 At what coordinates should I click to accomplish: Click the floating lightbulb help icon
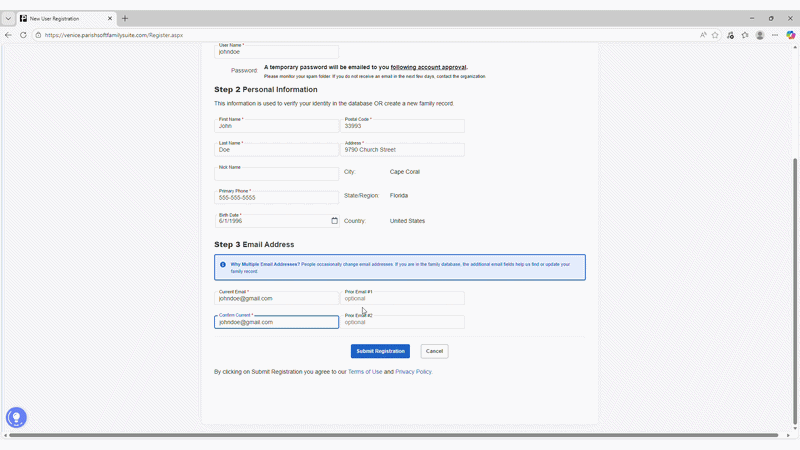pos(16,418)
